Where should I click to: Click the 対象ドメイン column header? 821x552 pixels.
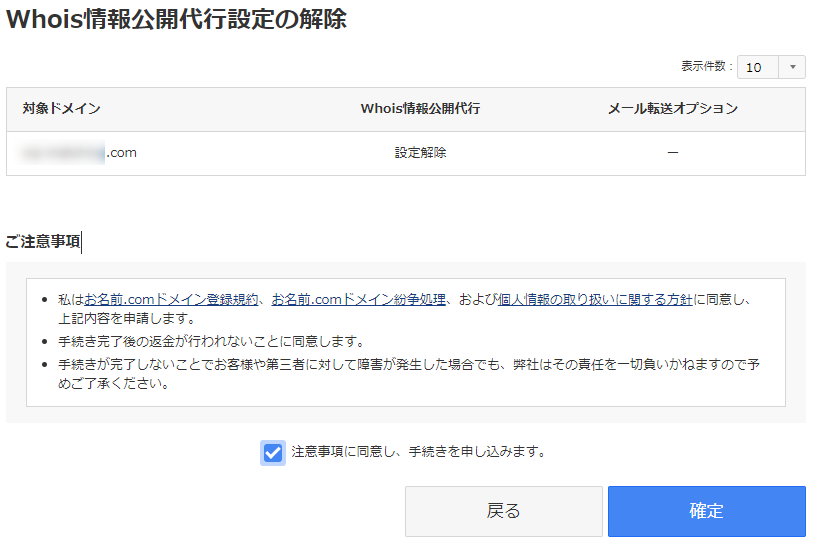pos(61,108)
